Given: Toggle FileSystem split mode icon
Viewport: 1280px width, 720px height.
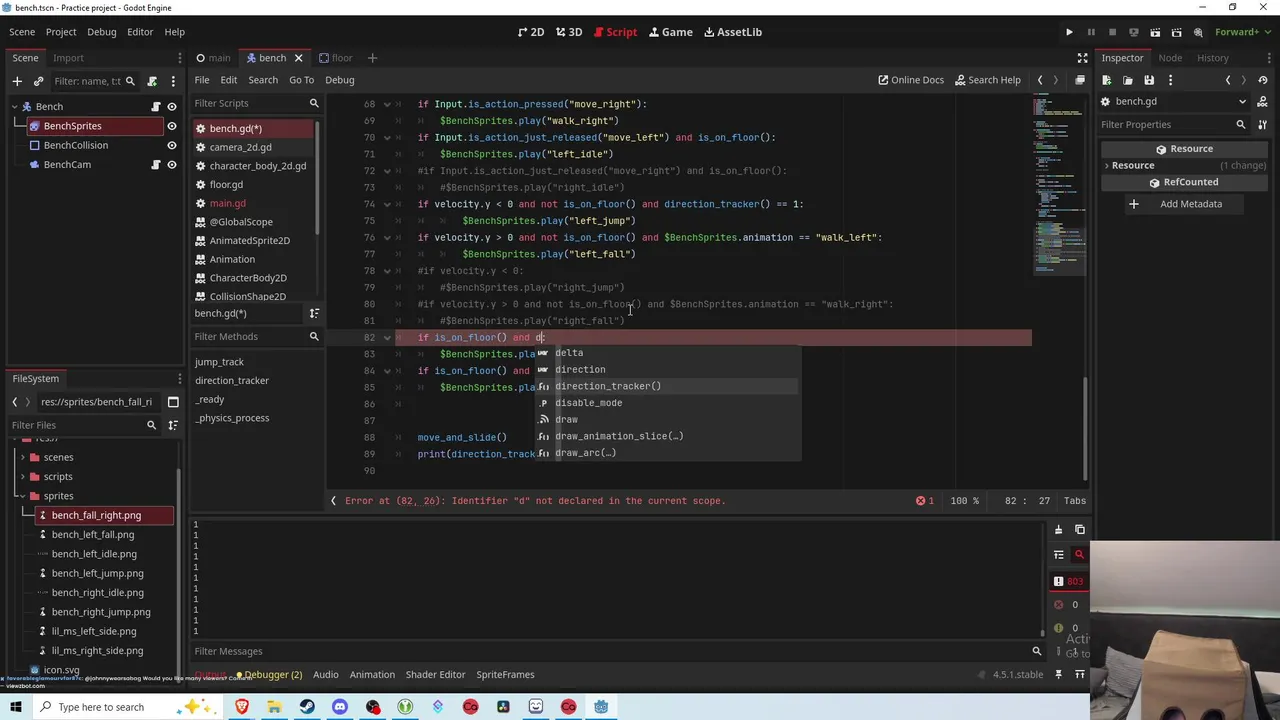Looking at the screenshot, I should [x=173, y=402].
